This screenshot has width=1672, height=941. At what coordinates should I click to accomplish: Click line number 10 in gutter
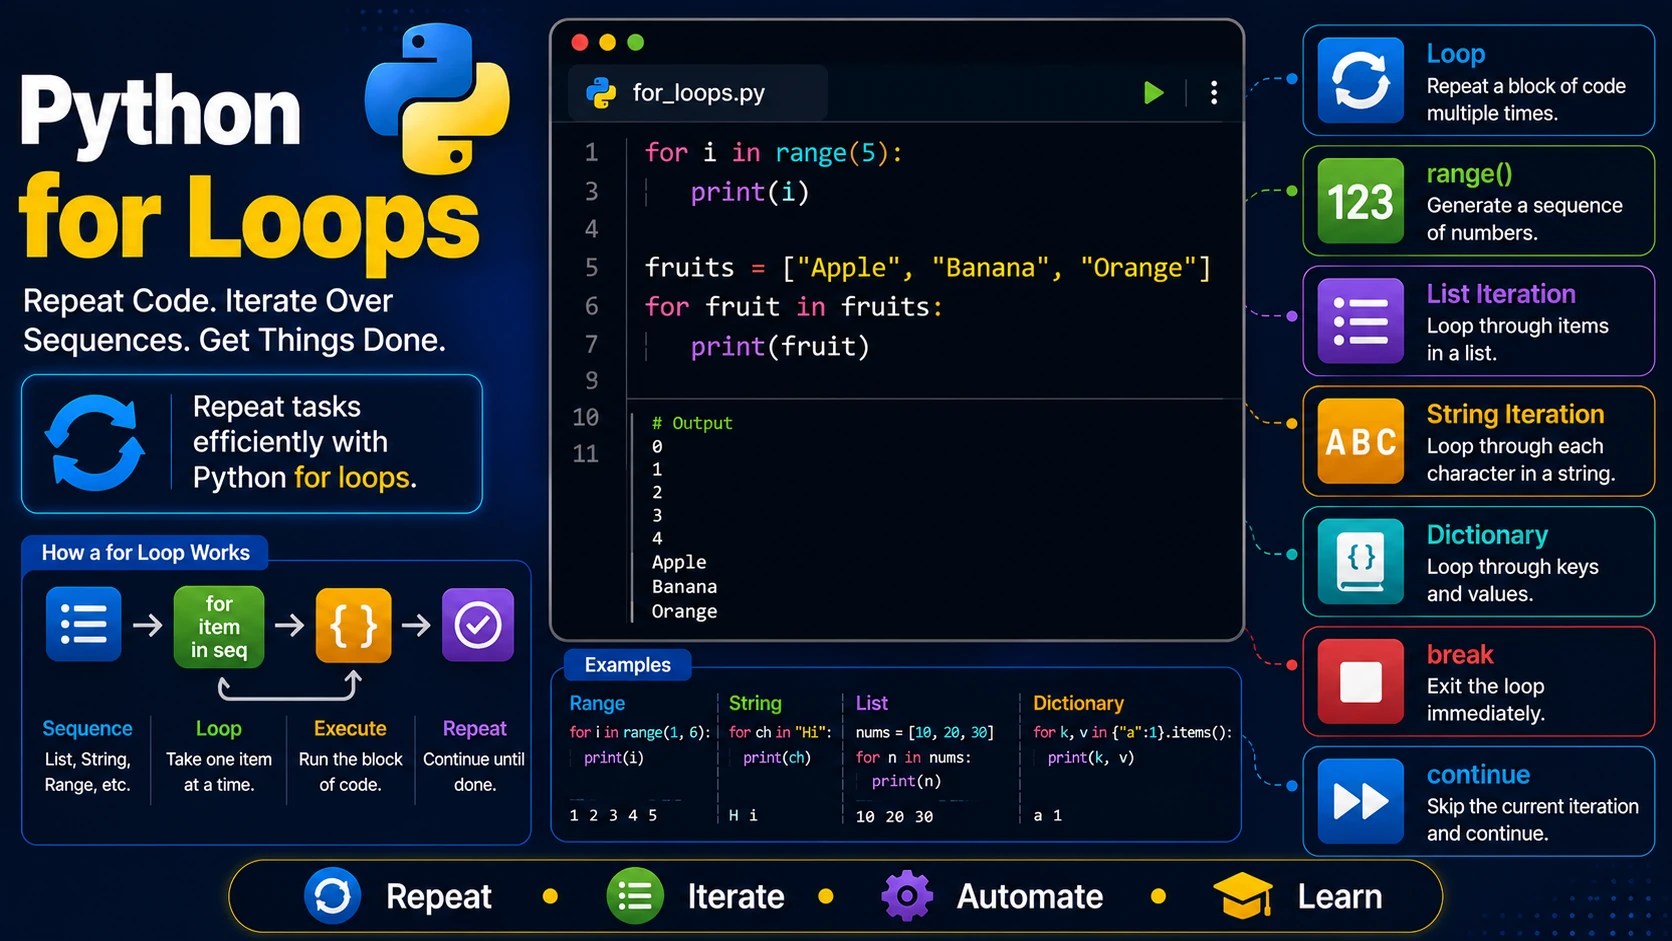585,417
